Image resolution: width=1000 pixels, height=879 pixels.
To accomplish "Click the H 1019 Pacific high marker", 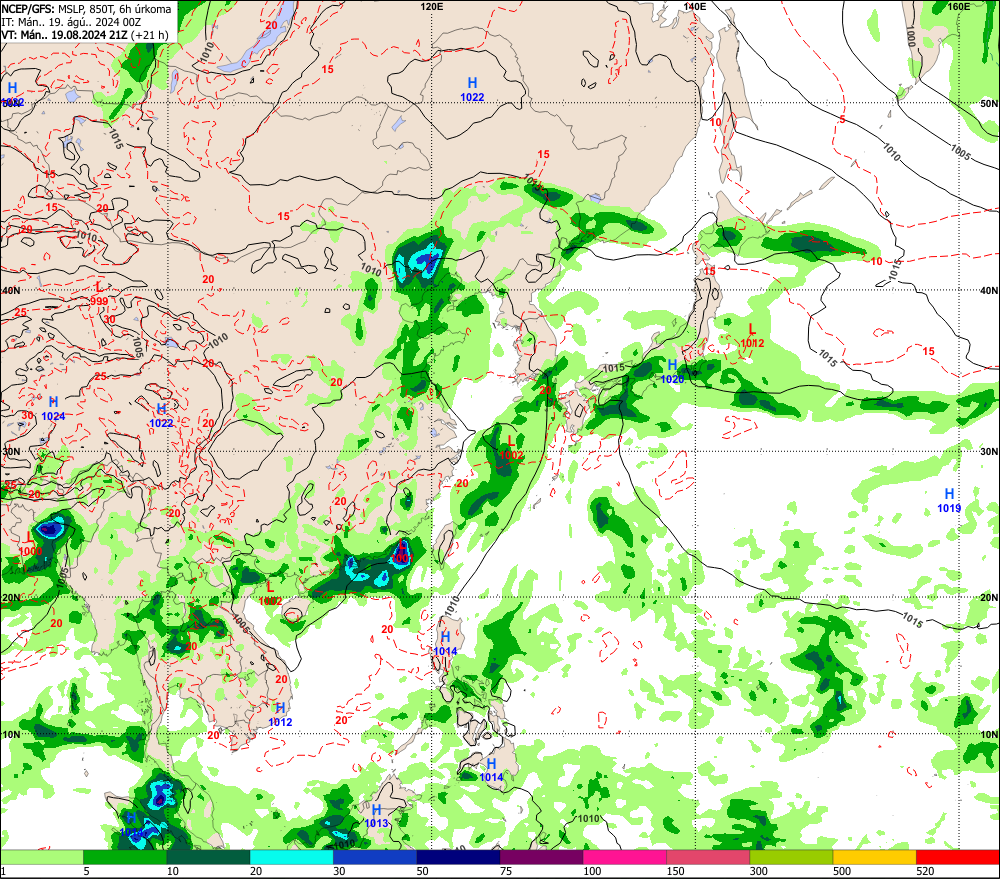I will click(x=949, y=500).
